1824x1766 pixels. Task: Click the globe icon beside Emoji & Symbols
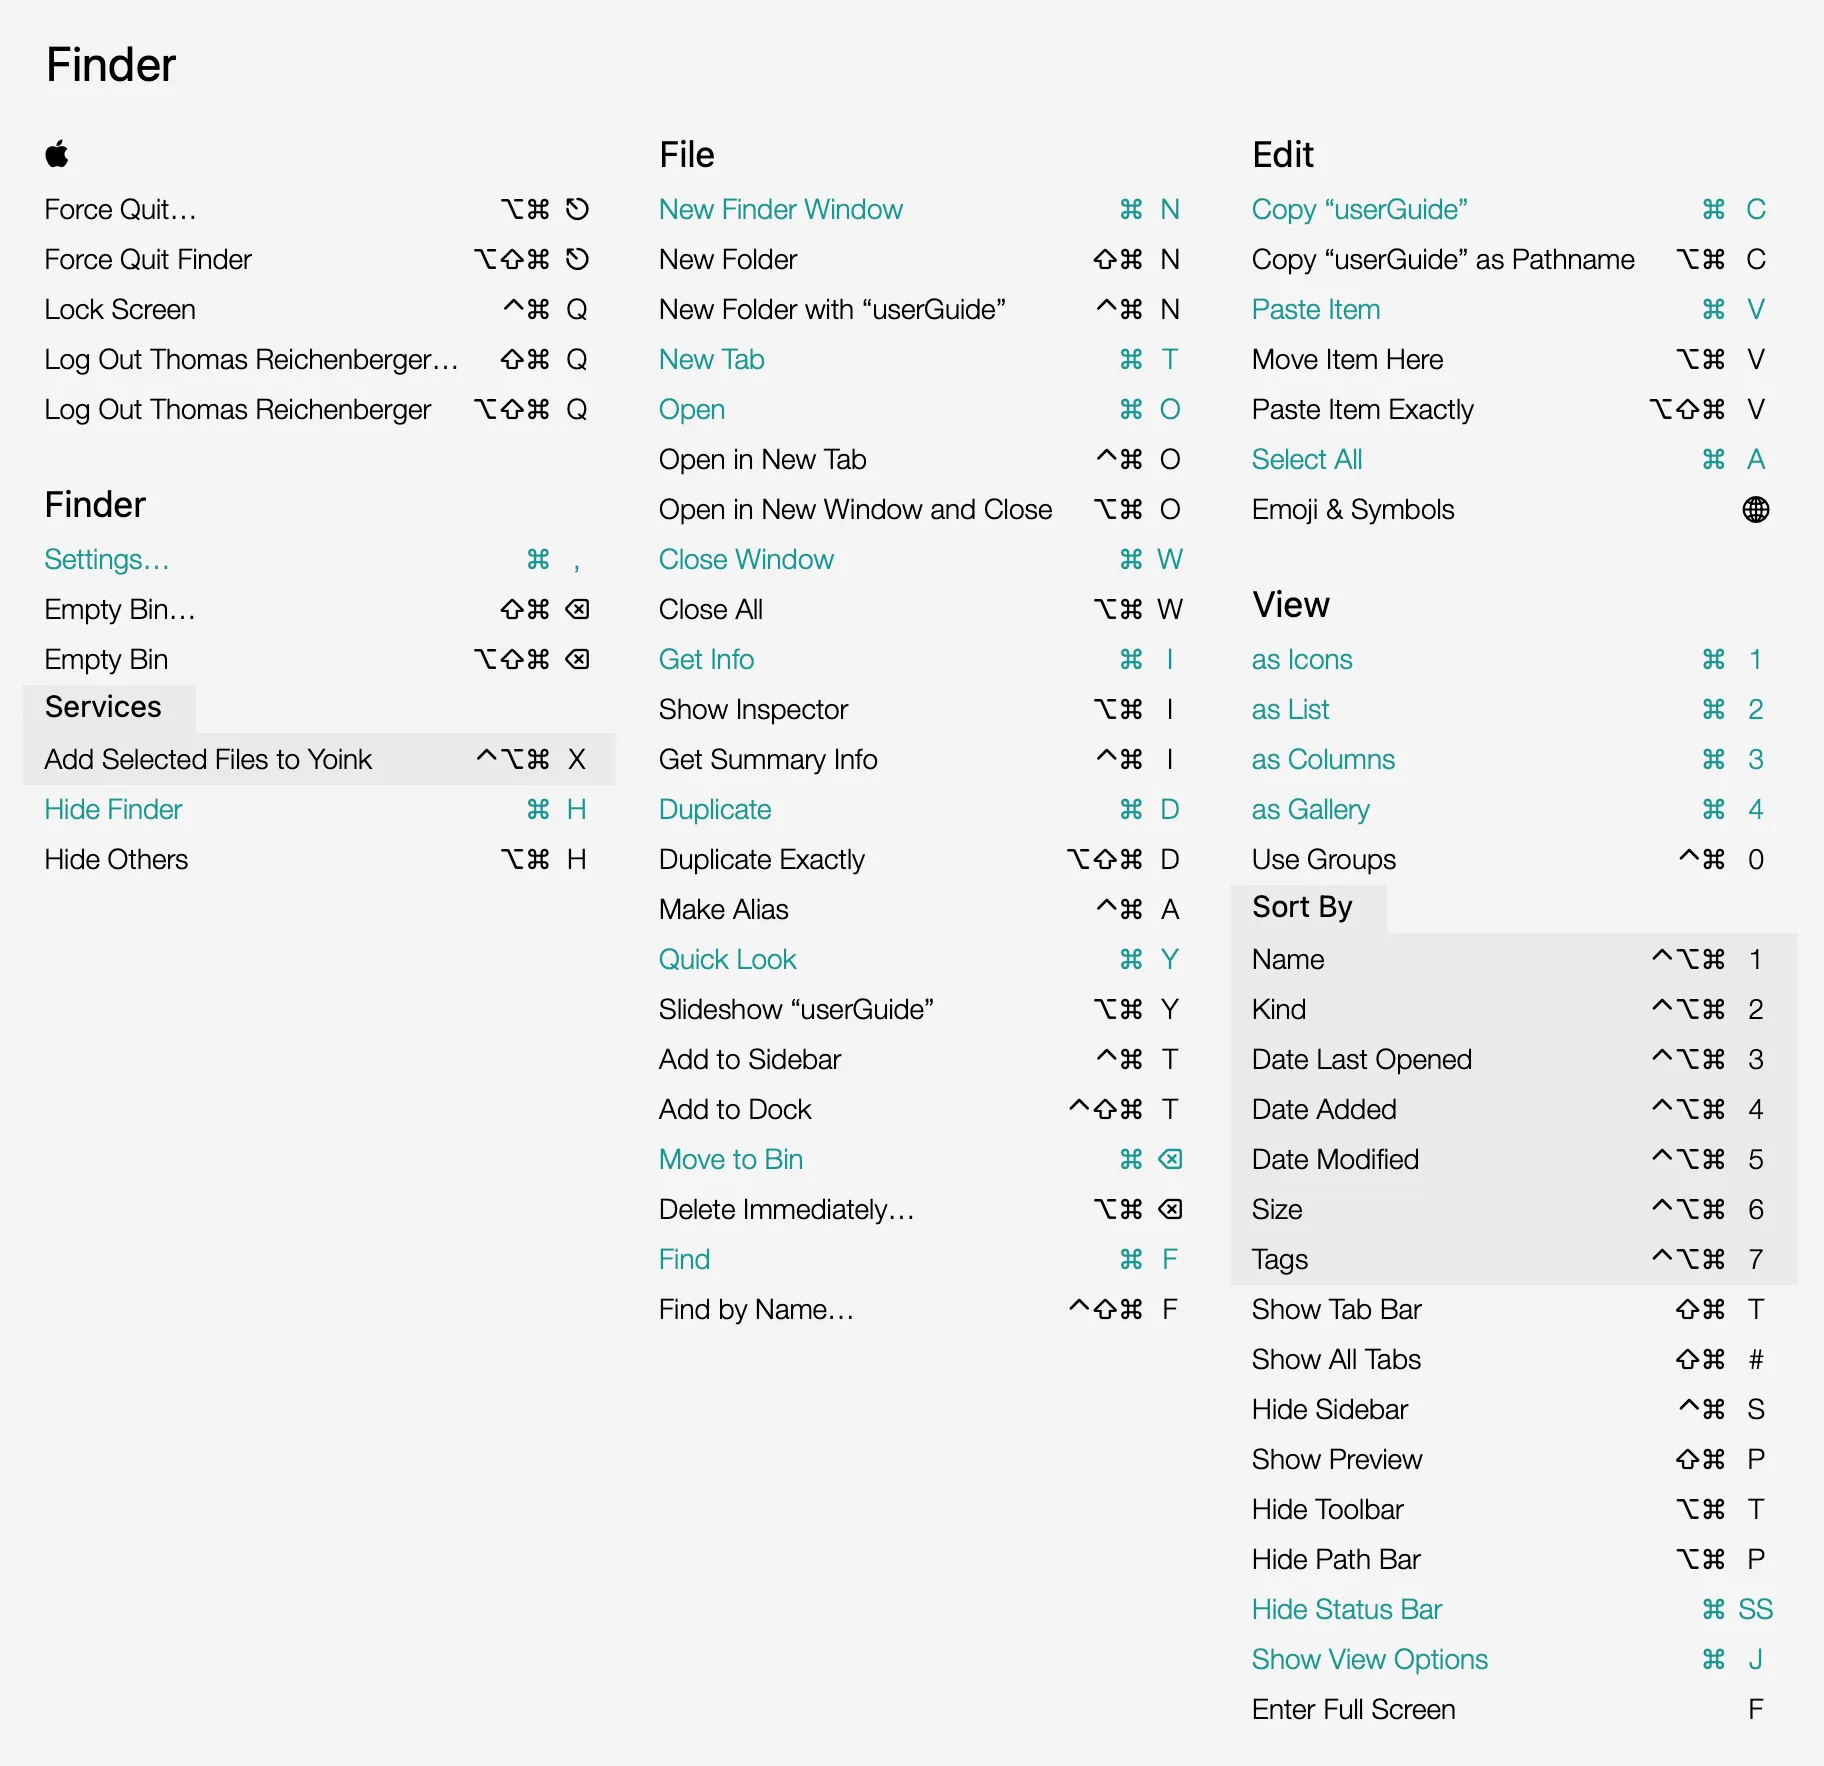1757,509
